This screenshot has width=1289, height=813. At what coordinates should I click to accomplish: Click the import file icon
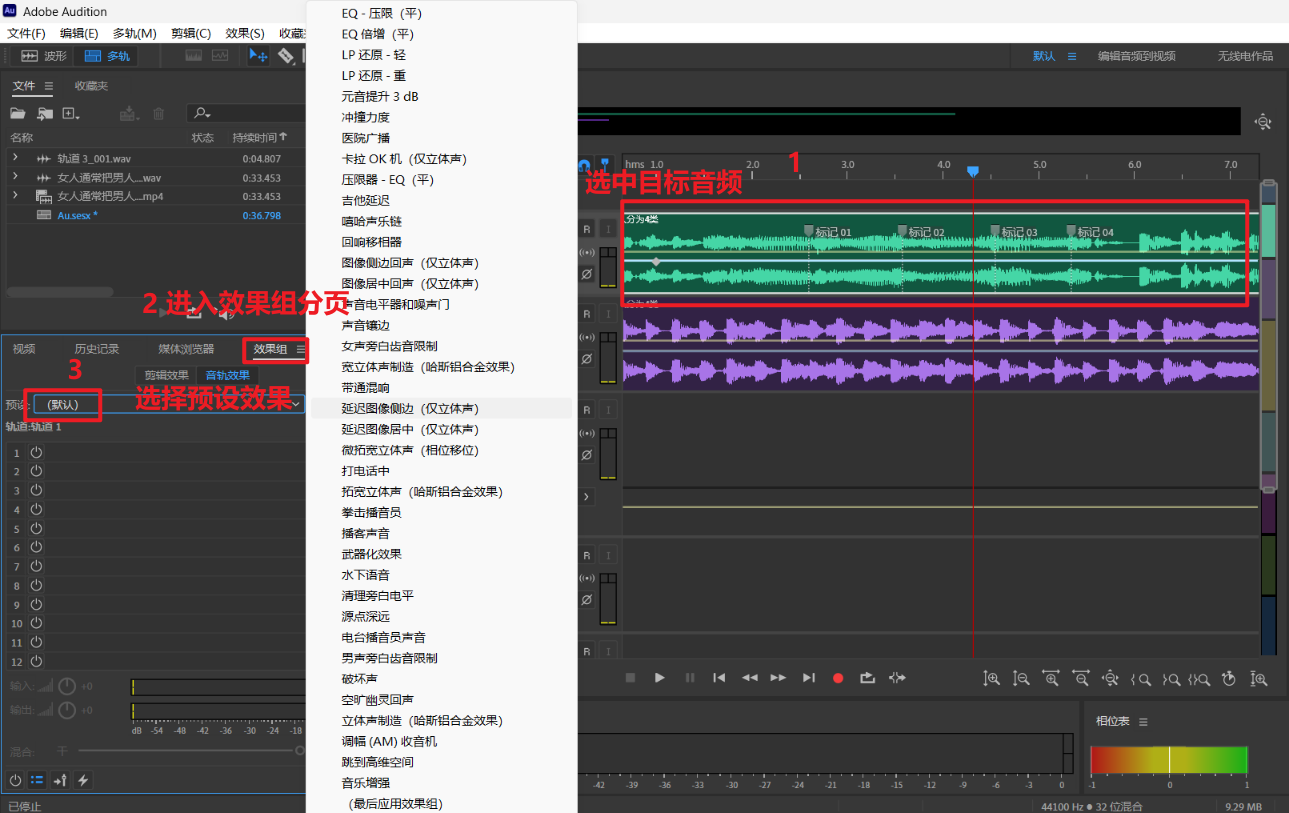[x=45, y=114]
